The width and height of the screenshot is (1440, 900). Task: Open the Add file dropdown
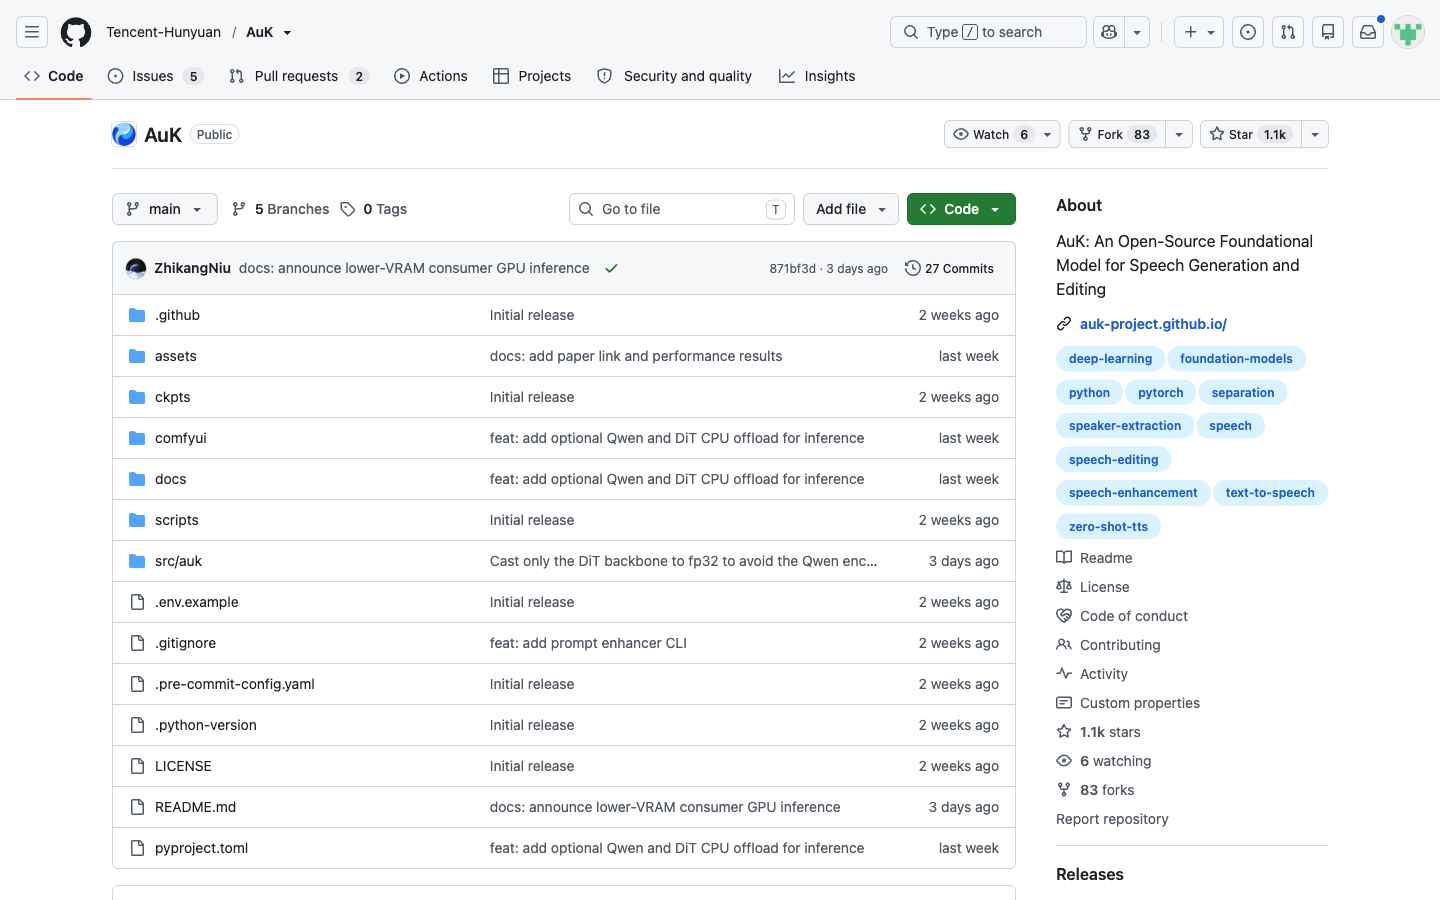pos(851,209)
